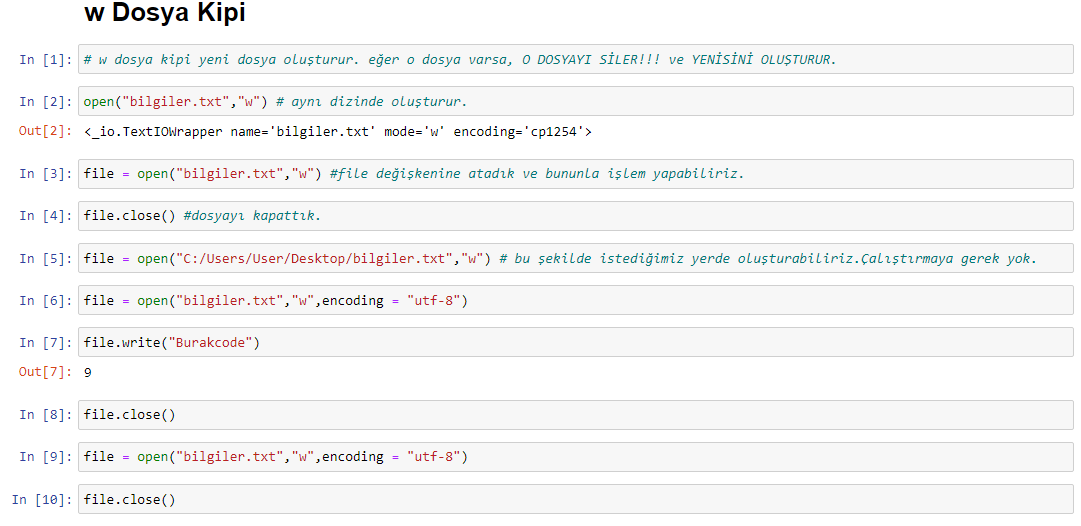Screen dimensions: 1081x526
Task: Select cell In [2] with open bilgiler.txt
Action: [x=576, y=101]
